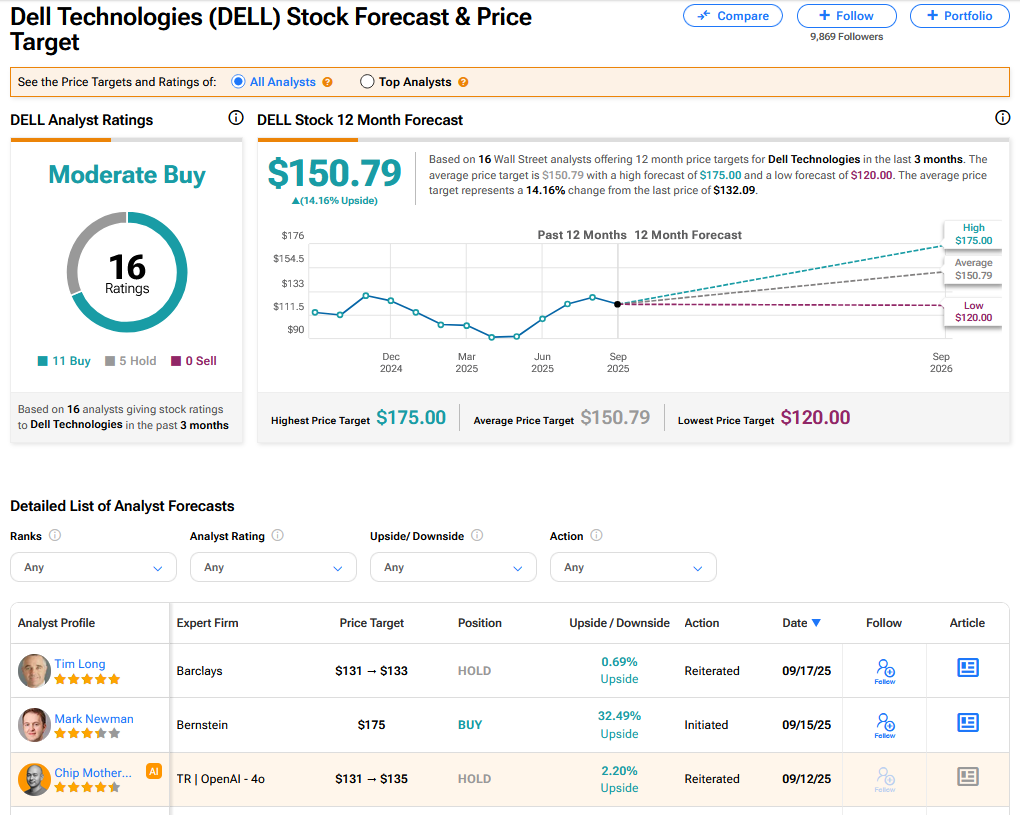Screen dimensions: 1020x815
Task: Click the info icon next to Action filter
Action: click(597, 535)
